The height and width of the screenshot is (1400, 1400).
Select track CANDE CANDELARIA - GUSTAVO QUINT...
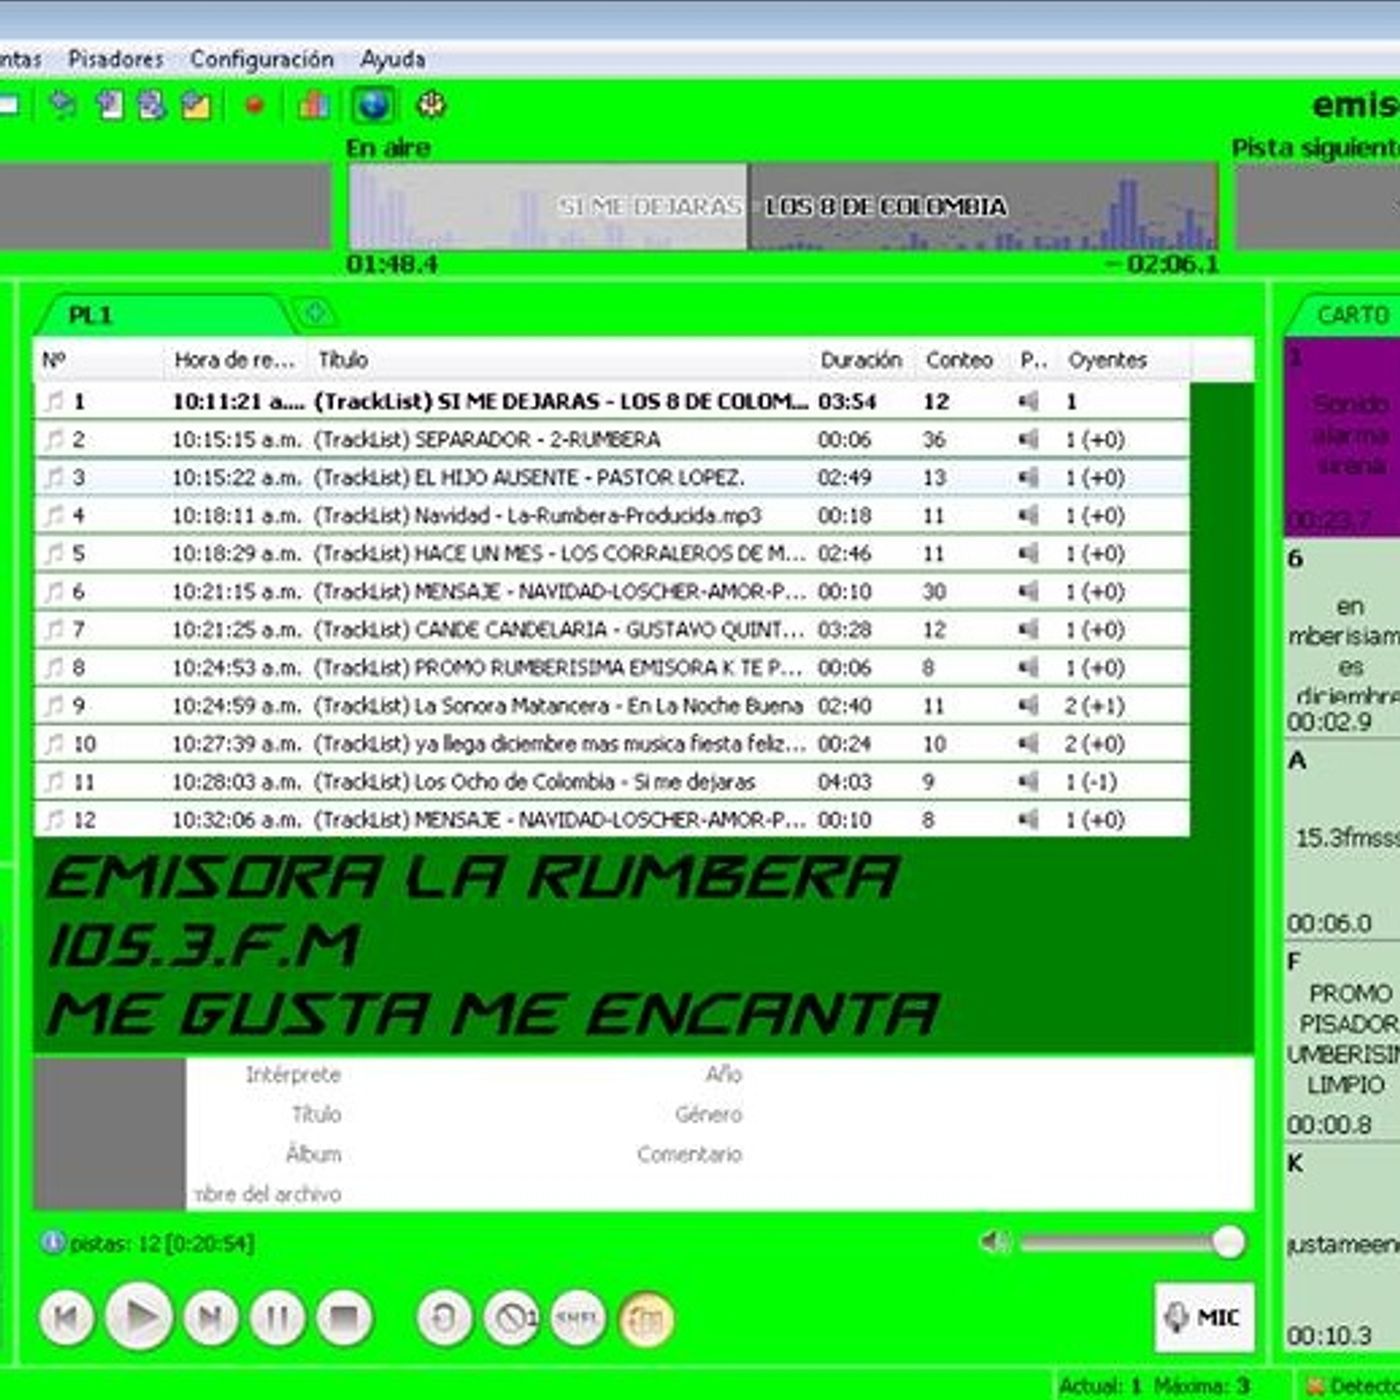[x=612, y=629]
